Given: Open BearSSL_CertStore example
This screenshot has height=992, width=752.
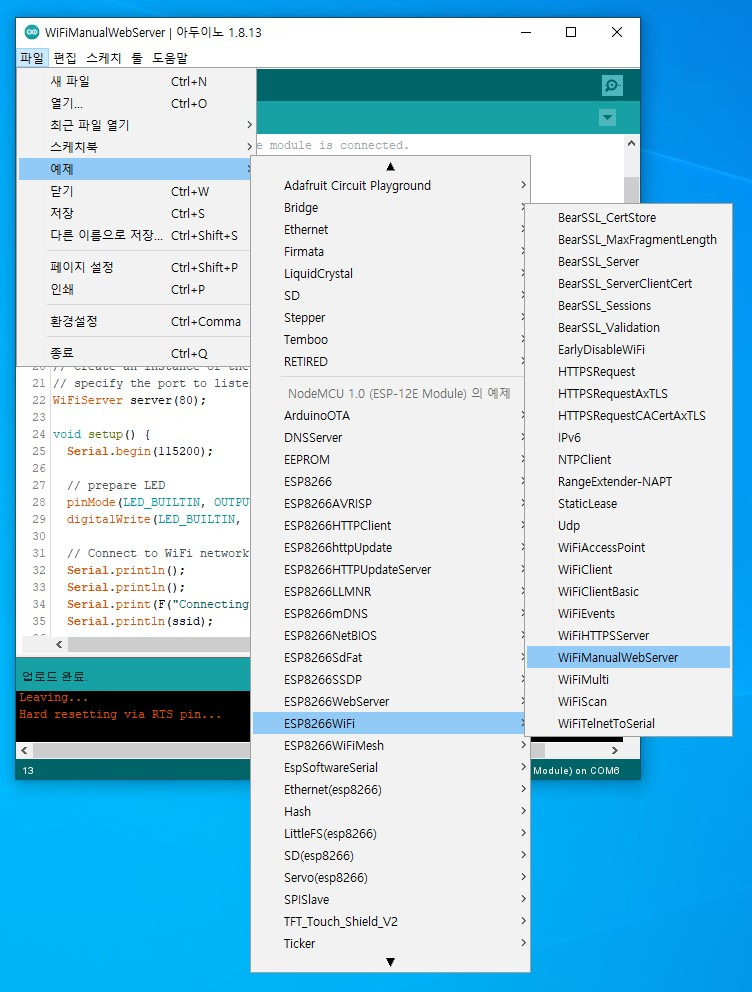Looking at the screenshot, I should [628, 218].
